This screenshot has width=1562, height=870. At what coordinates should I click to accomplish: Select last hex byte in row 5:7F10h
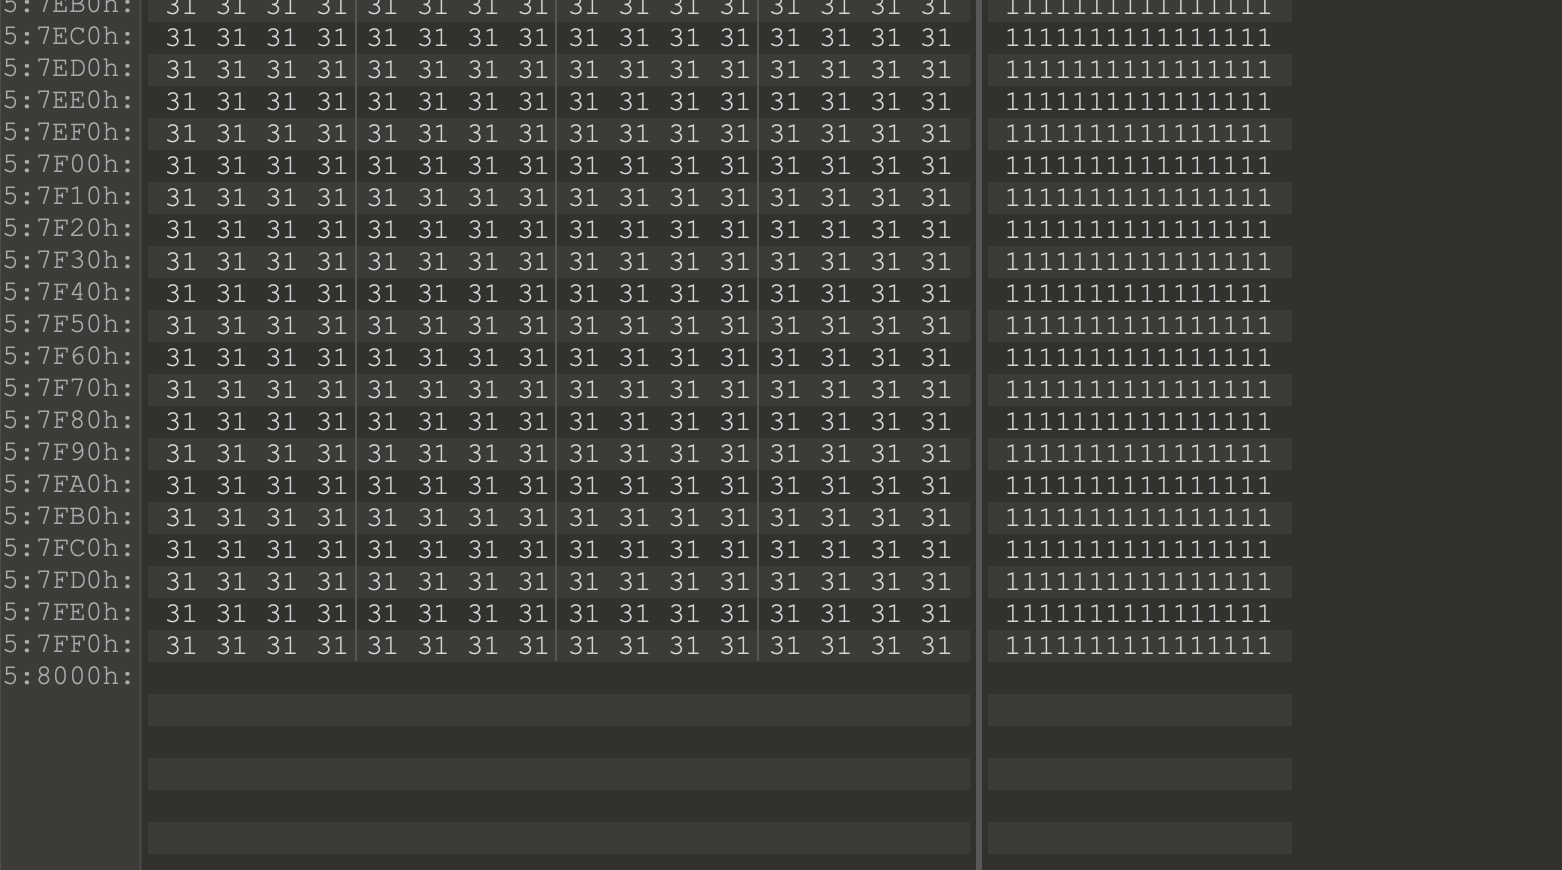coord(936,198)
